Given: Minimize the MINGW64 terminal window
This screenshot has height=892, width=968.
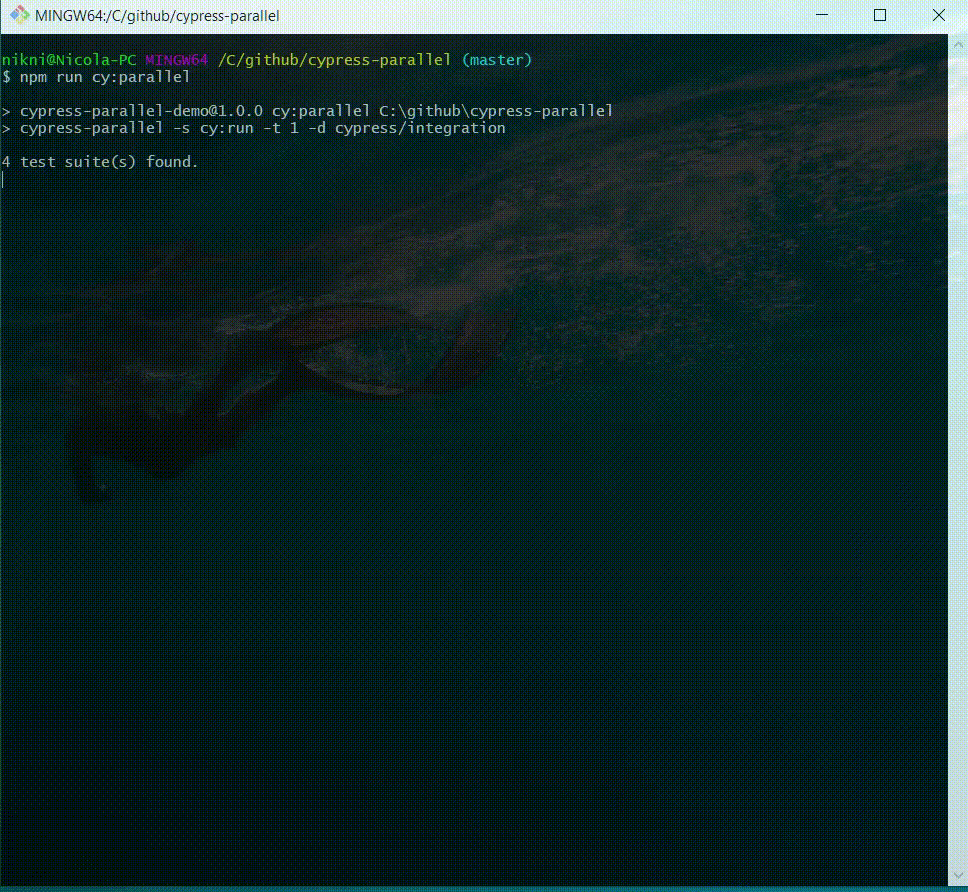Looking at the screenshot, I should pos(822,16).
